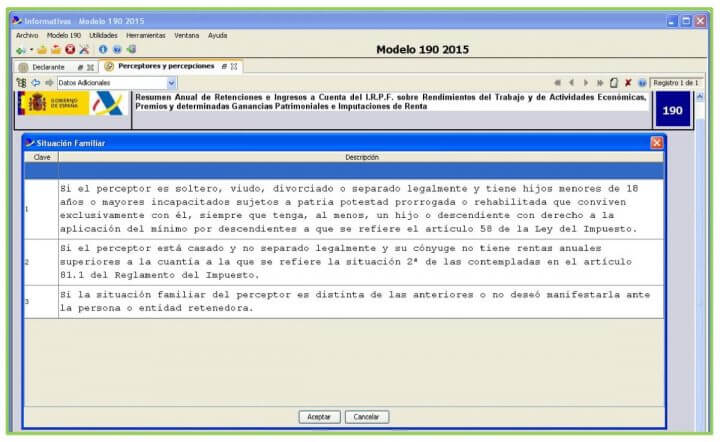Click the blue back arrow icon

pos(35,83)
